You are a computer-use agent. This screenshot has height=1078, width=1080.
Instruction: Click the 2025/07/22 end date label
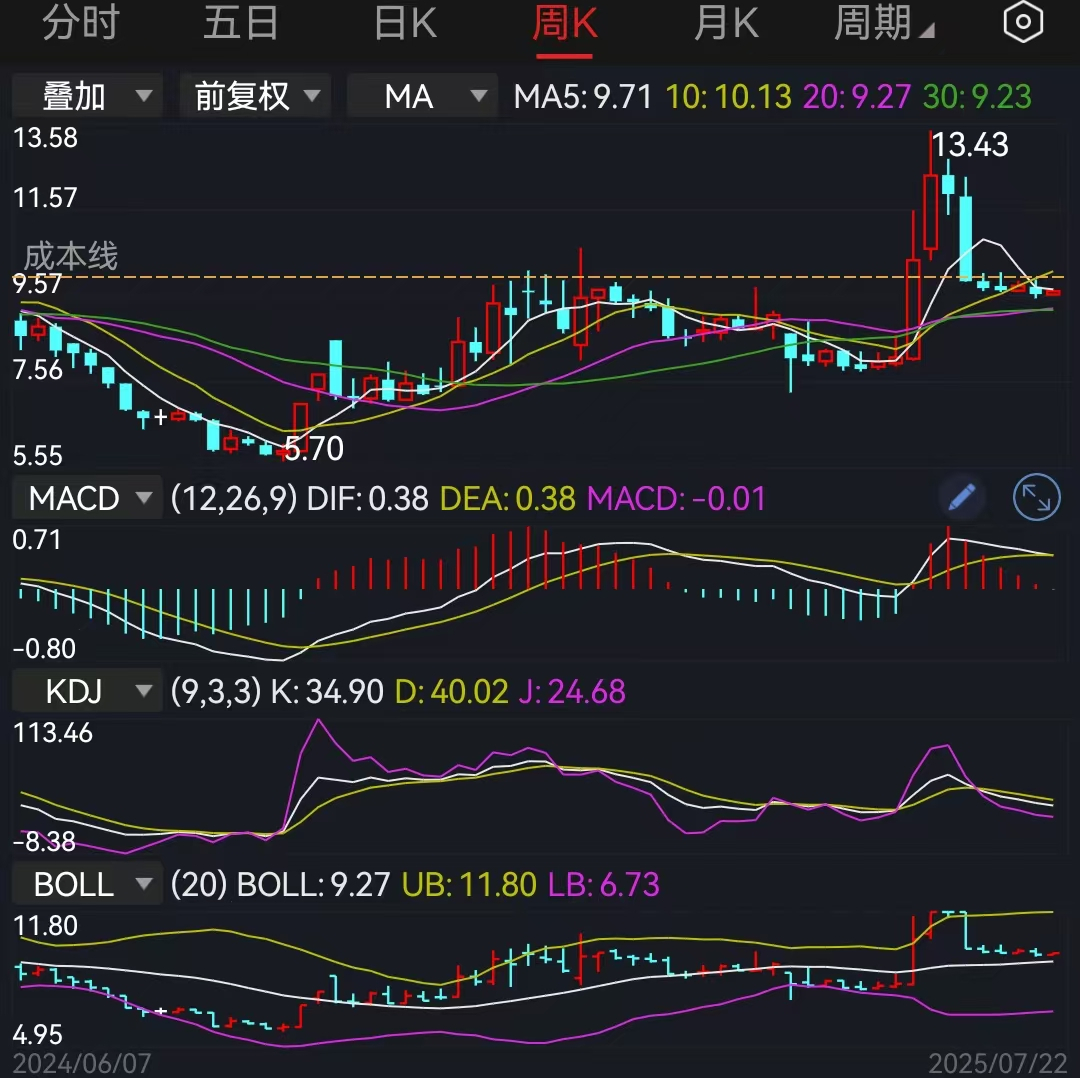click(998, 1064)
